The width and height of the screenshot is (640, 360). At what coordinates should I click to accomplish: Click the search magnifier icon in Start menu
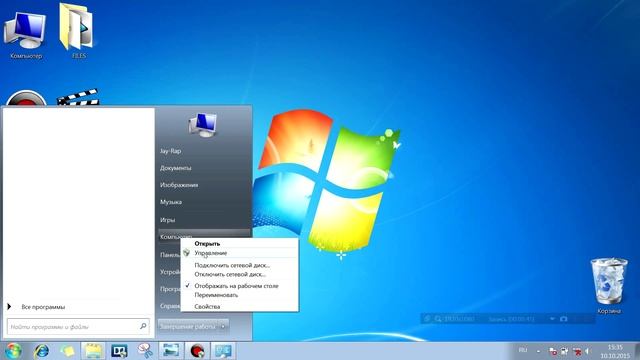point(143,326)
